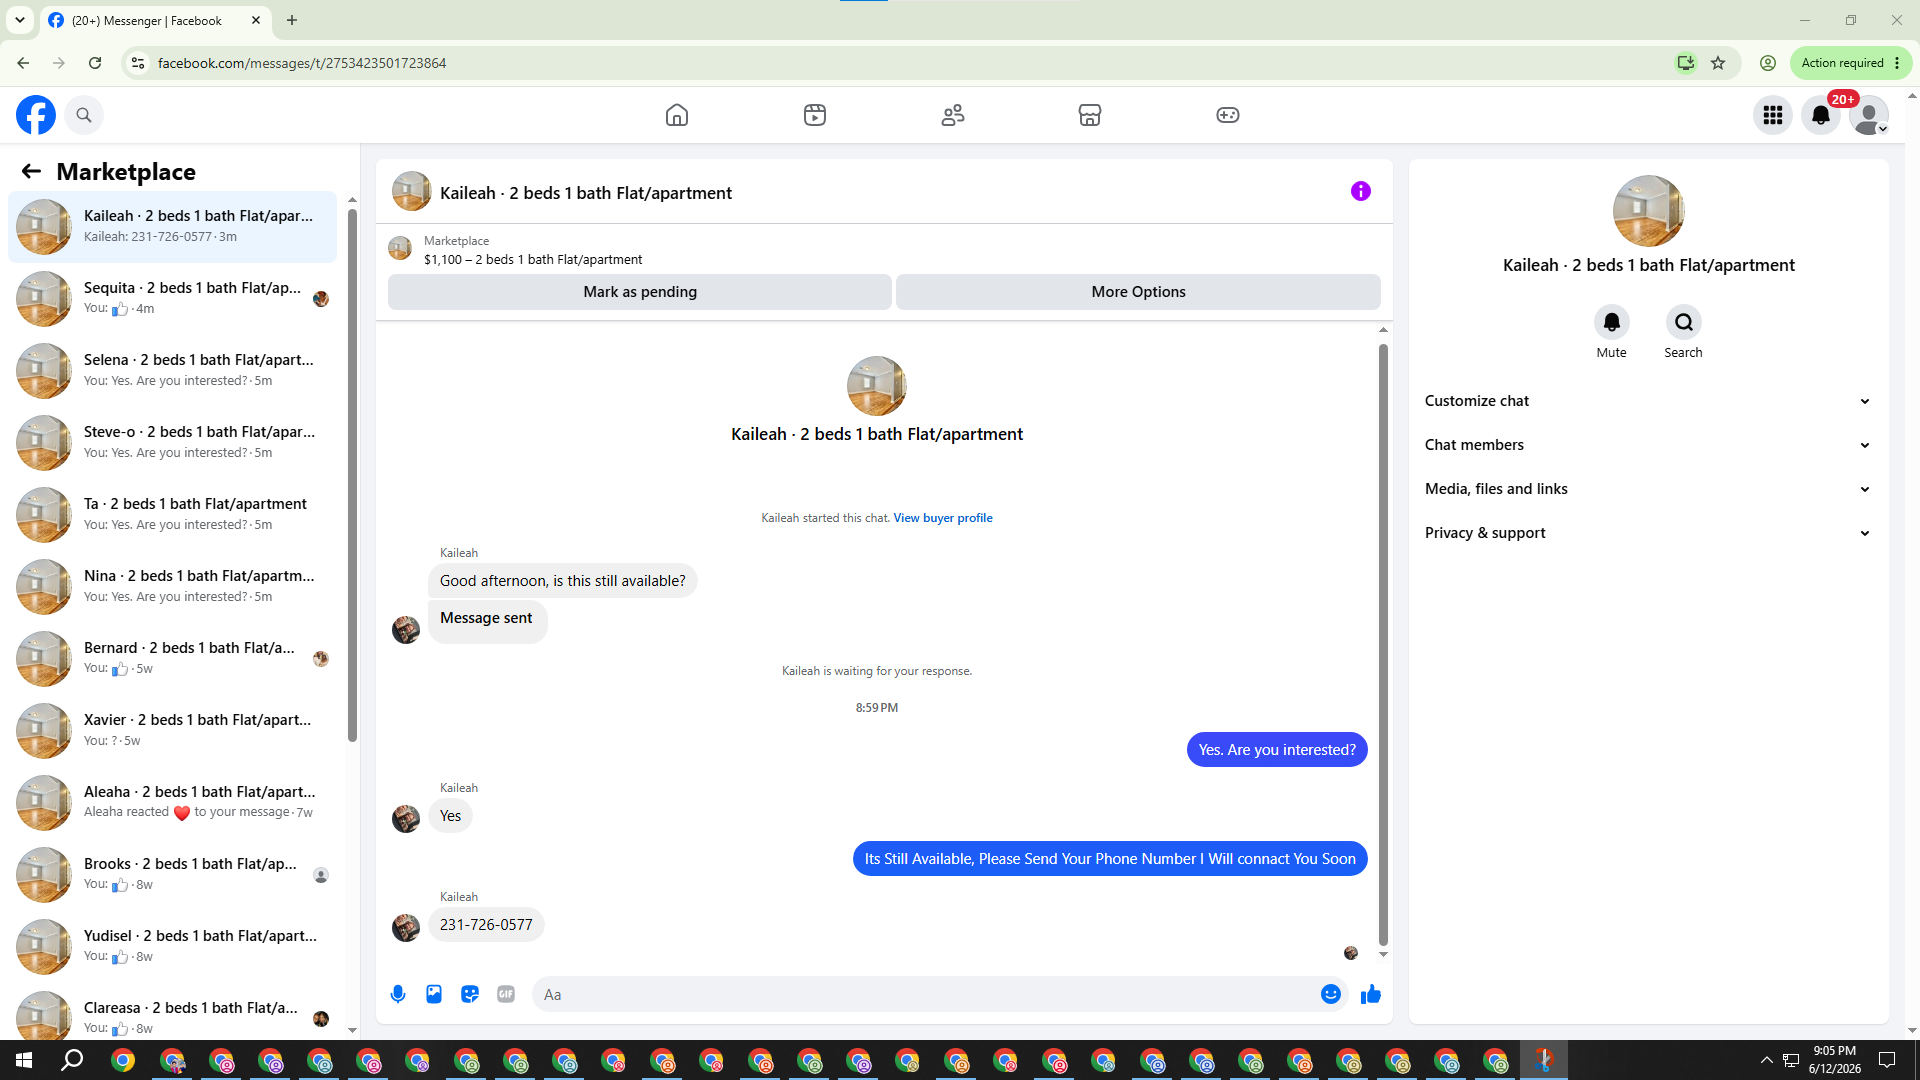Open the Google profile icon in toolbar
1920x1080 pixels.
(x=1768, y=63)
